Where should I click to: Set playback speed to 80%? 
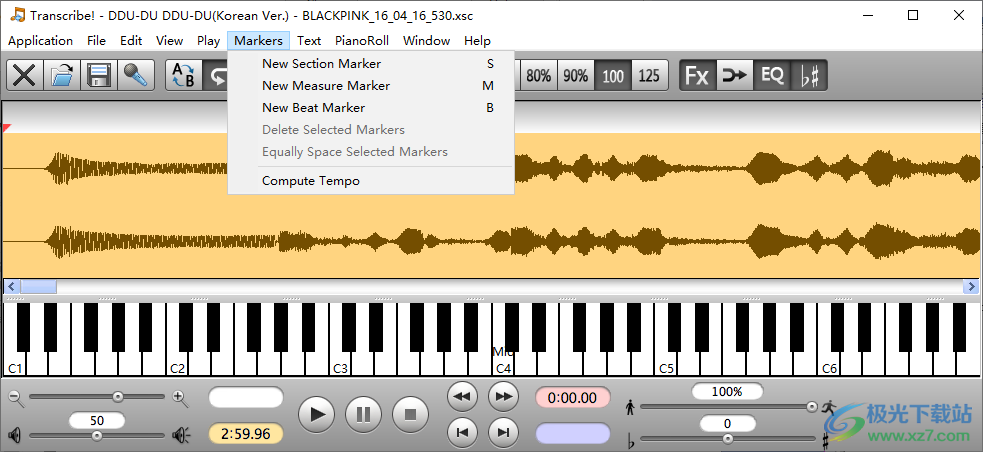(539, 76)
